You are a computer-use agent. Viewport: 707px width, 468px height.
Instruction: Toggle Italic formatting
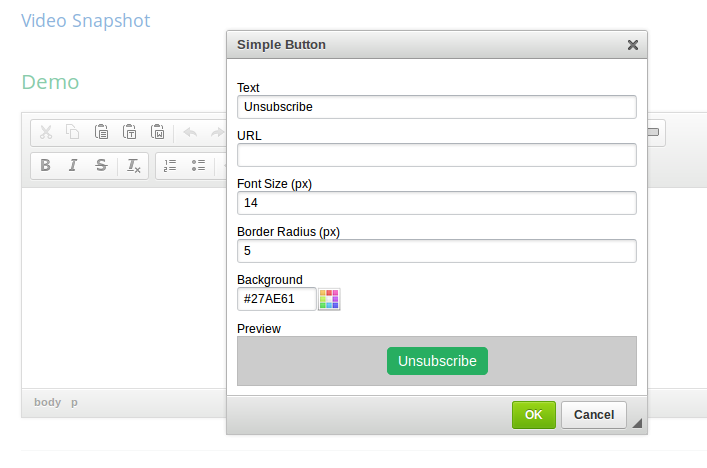[73, 166]
